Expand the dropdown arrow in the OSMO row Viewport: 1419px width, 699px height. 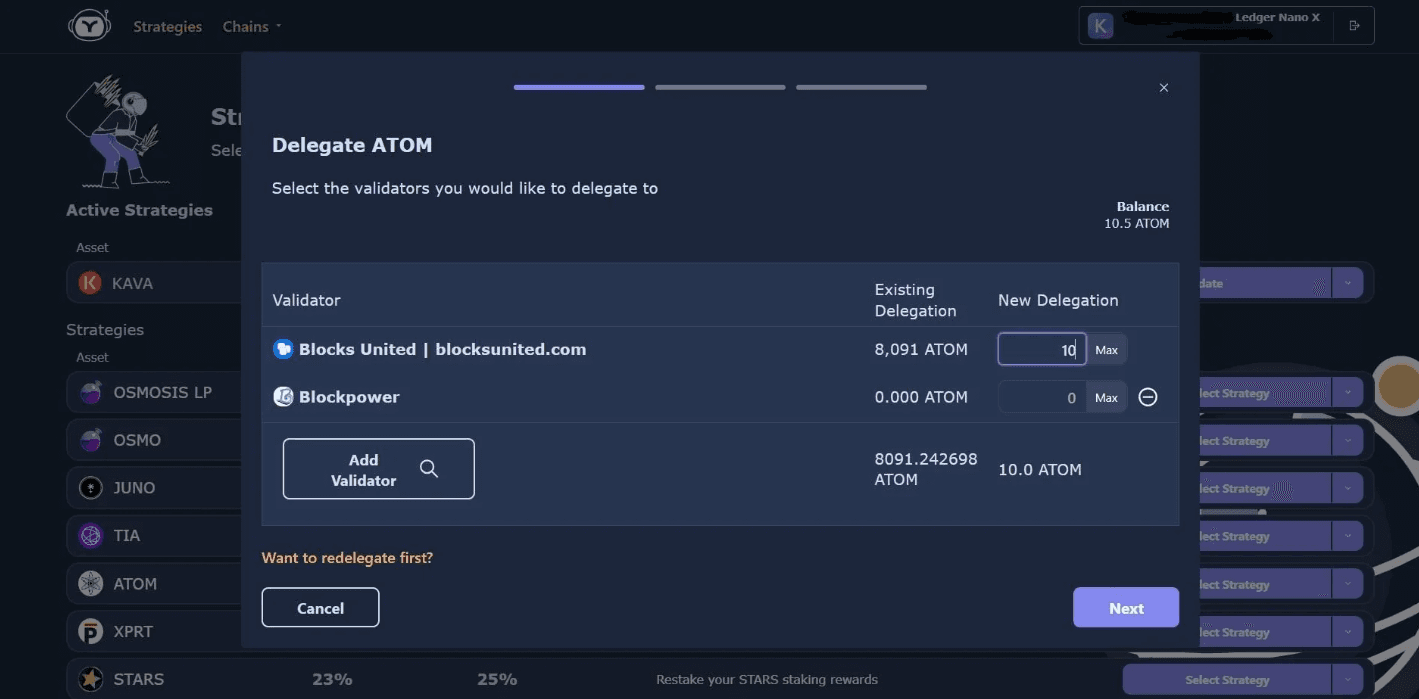coord(1348,441)
